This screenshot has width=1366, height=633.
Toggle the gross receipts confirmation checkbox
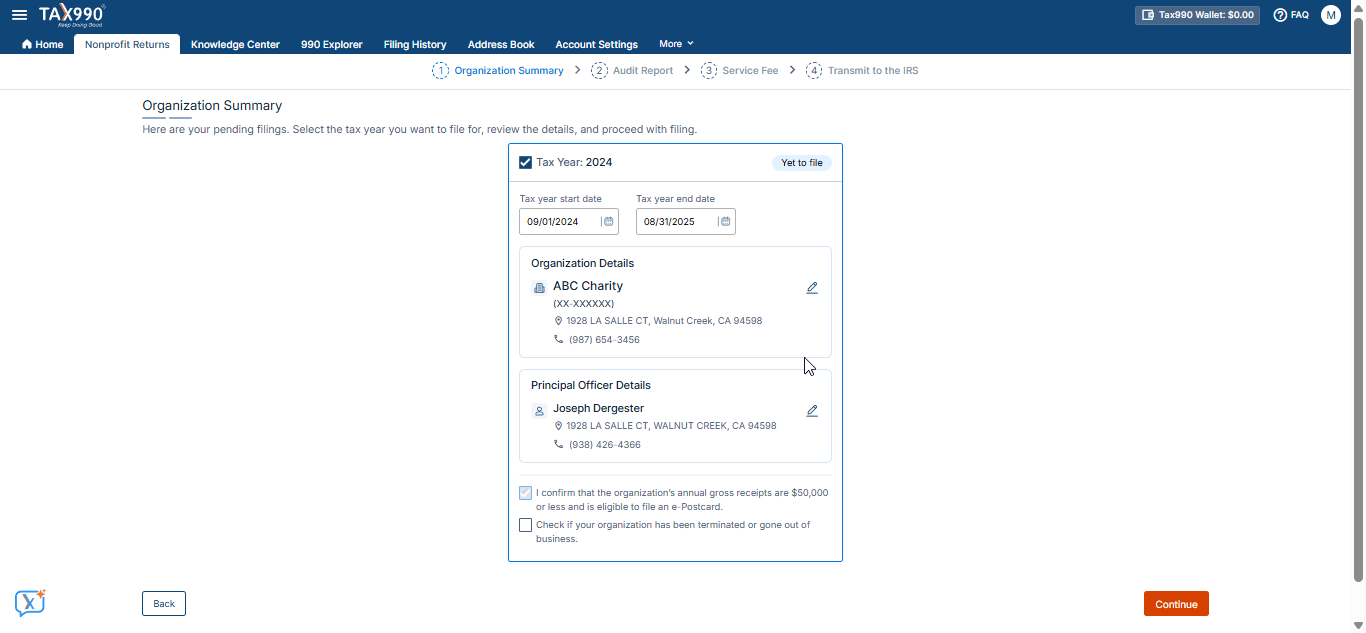coord(525,493)
